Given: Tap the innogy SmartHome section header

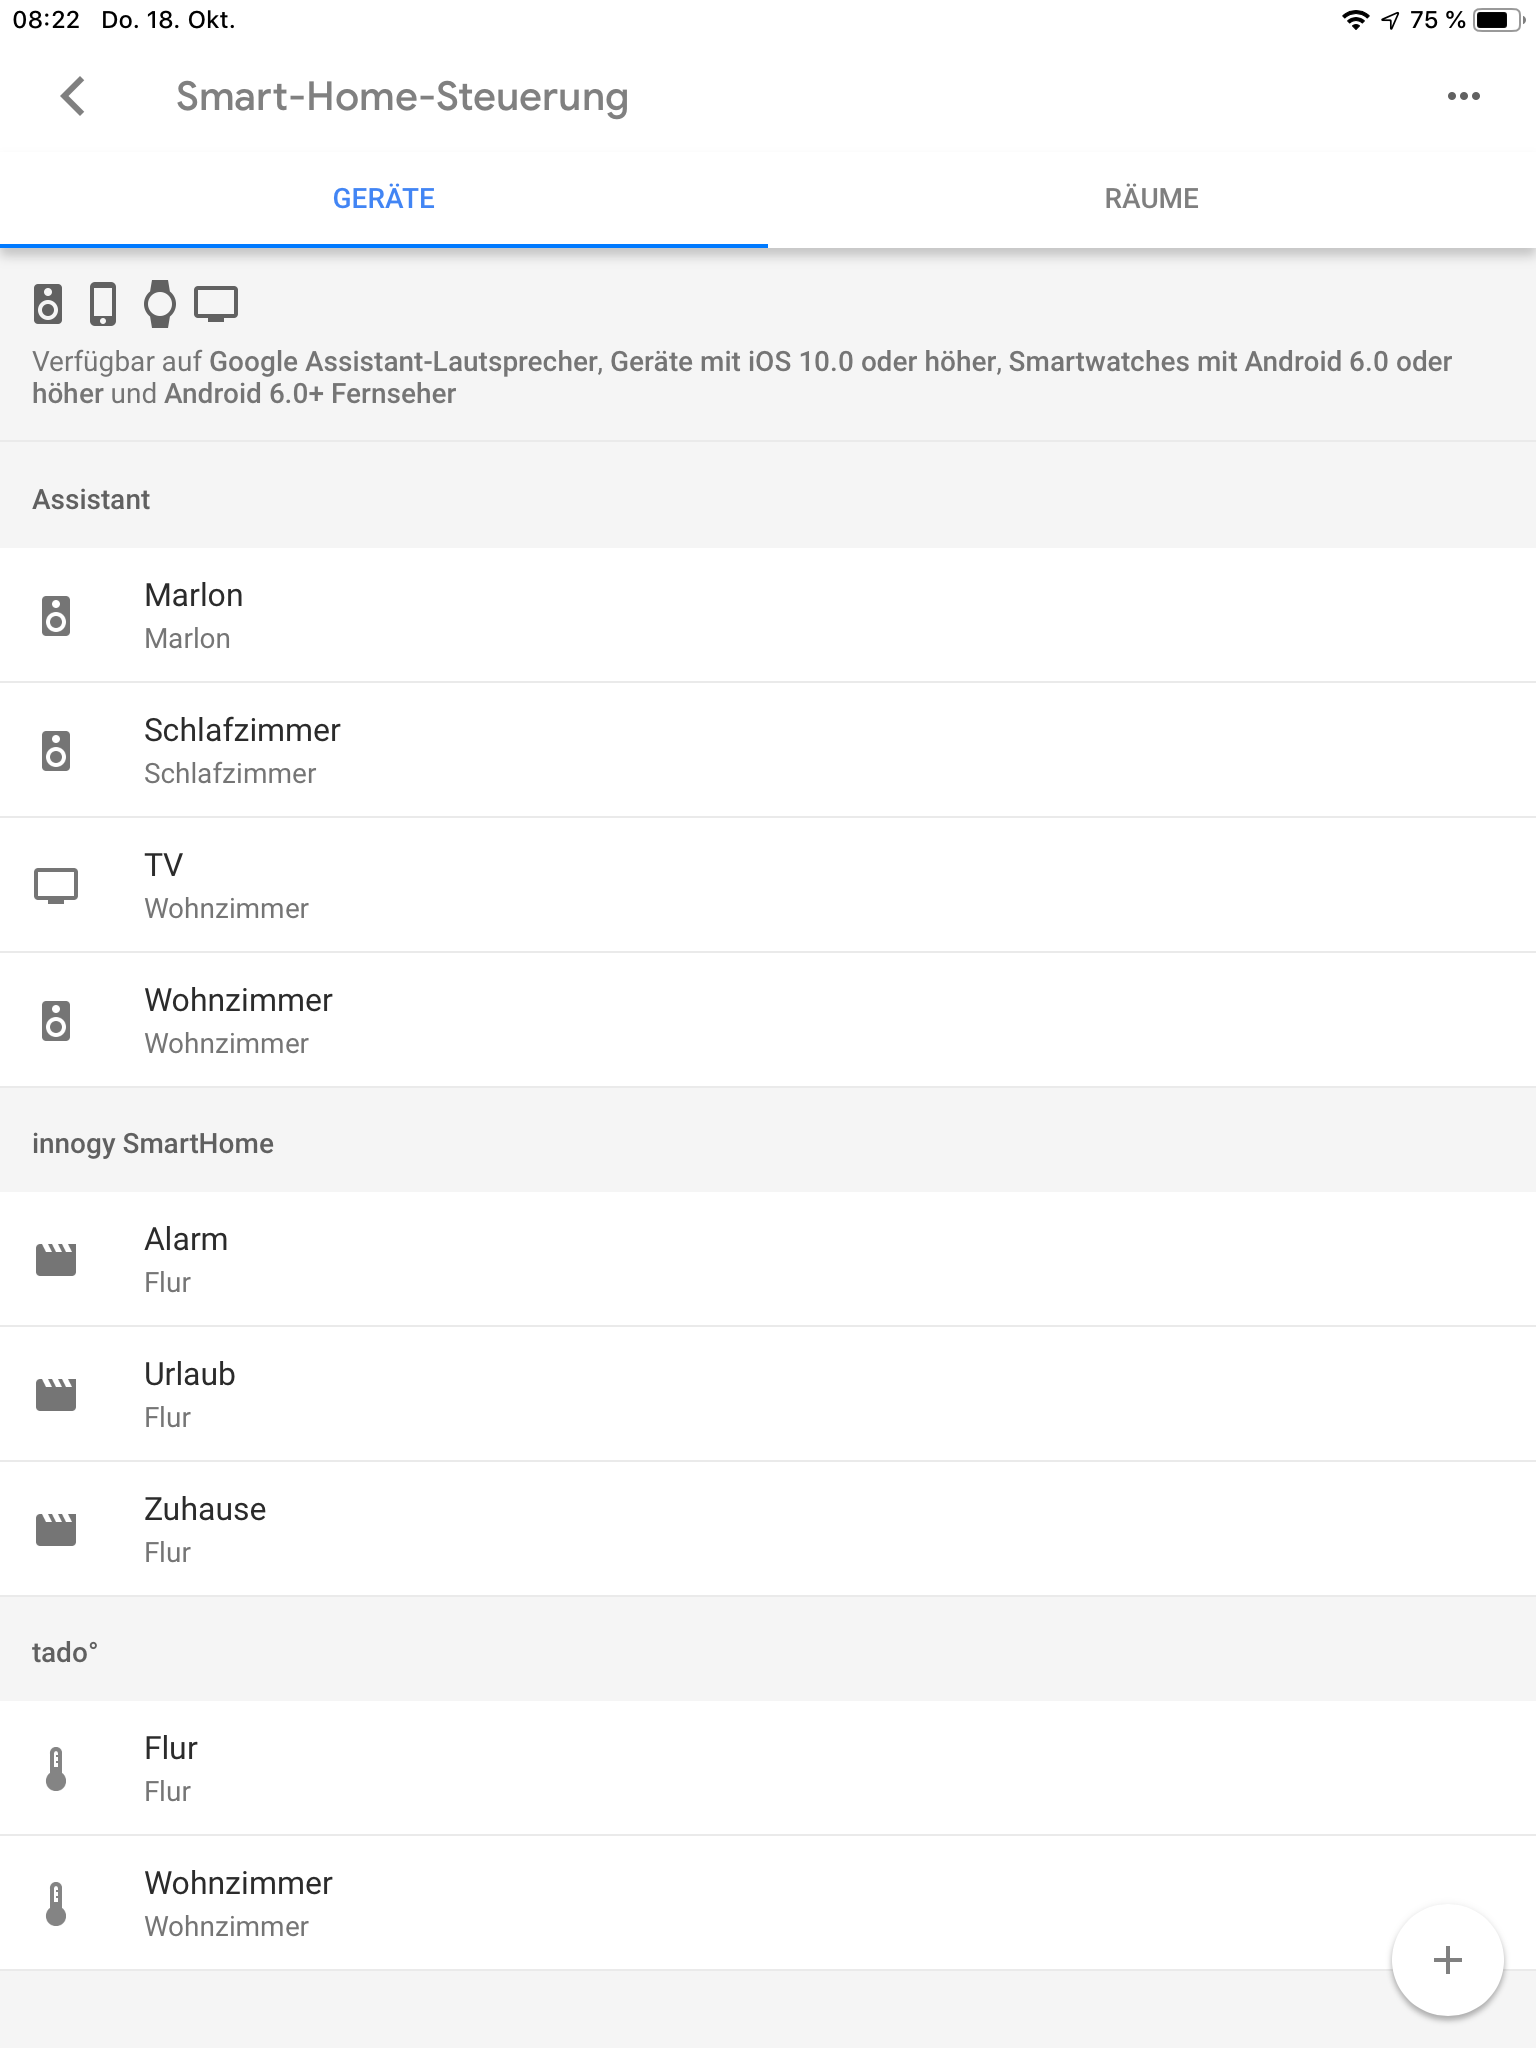Looking at the screenshot, I should click(153, 1143).
